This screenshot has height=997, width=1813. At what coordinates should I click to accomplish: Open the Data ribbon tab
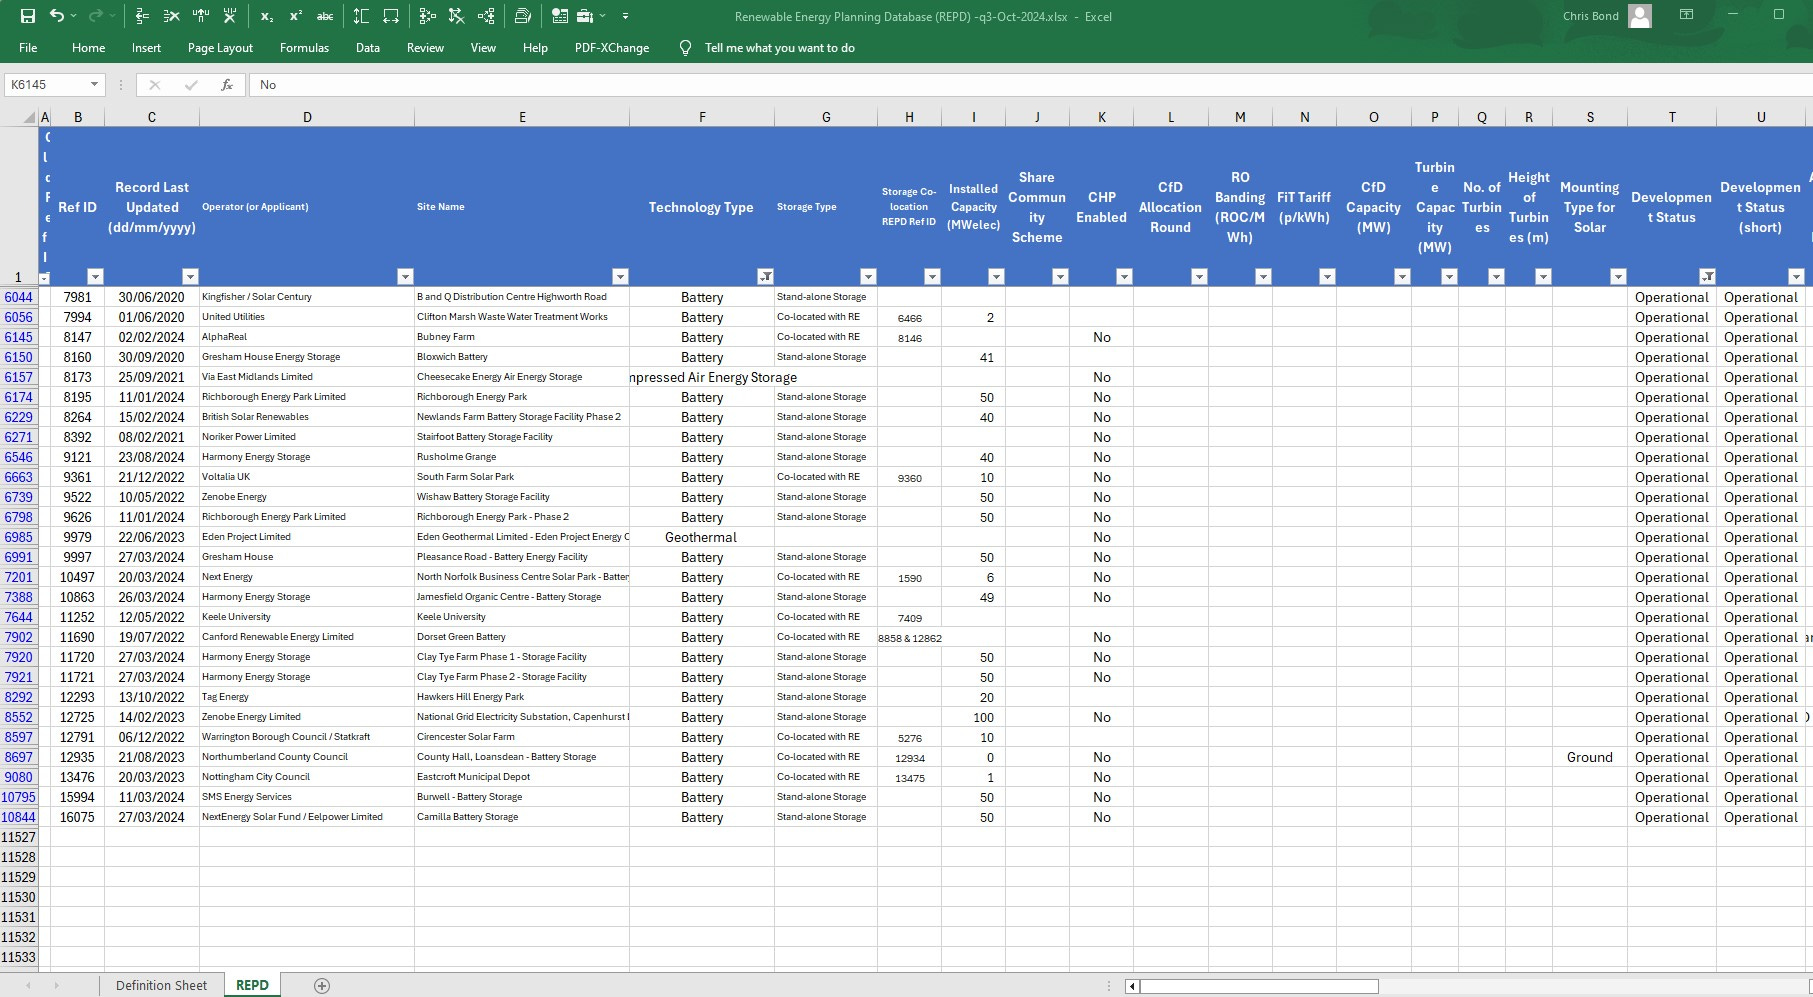pyautogui.click(x=368, y=48)
